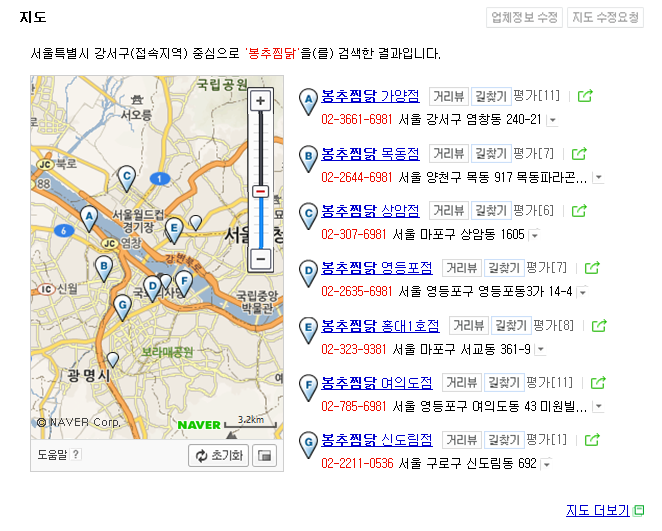Open 거리뷰 for 가양점

449,96
